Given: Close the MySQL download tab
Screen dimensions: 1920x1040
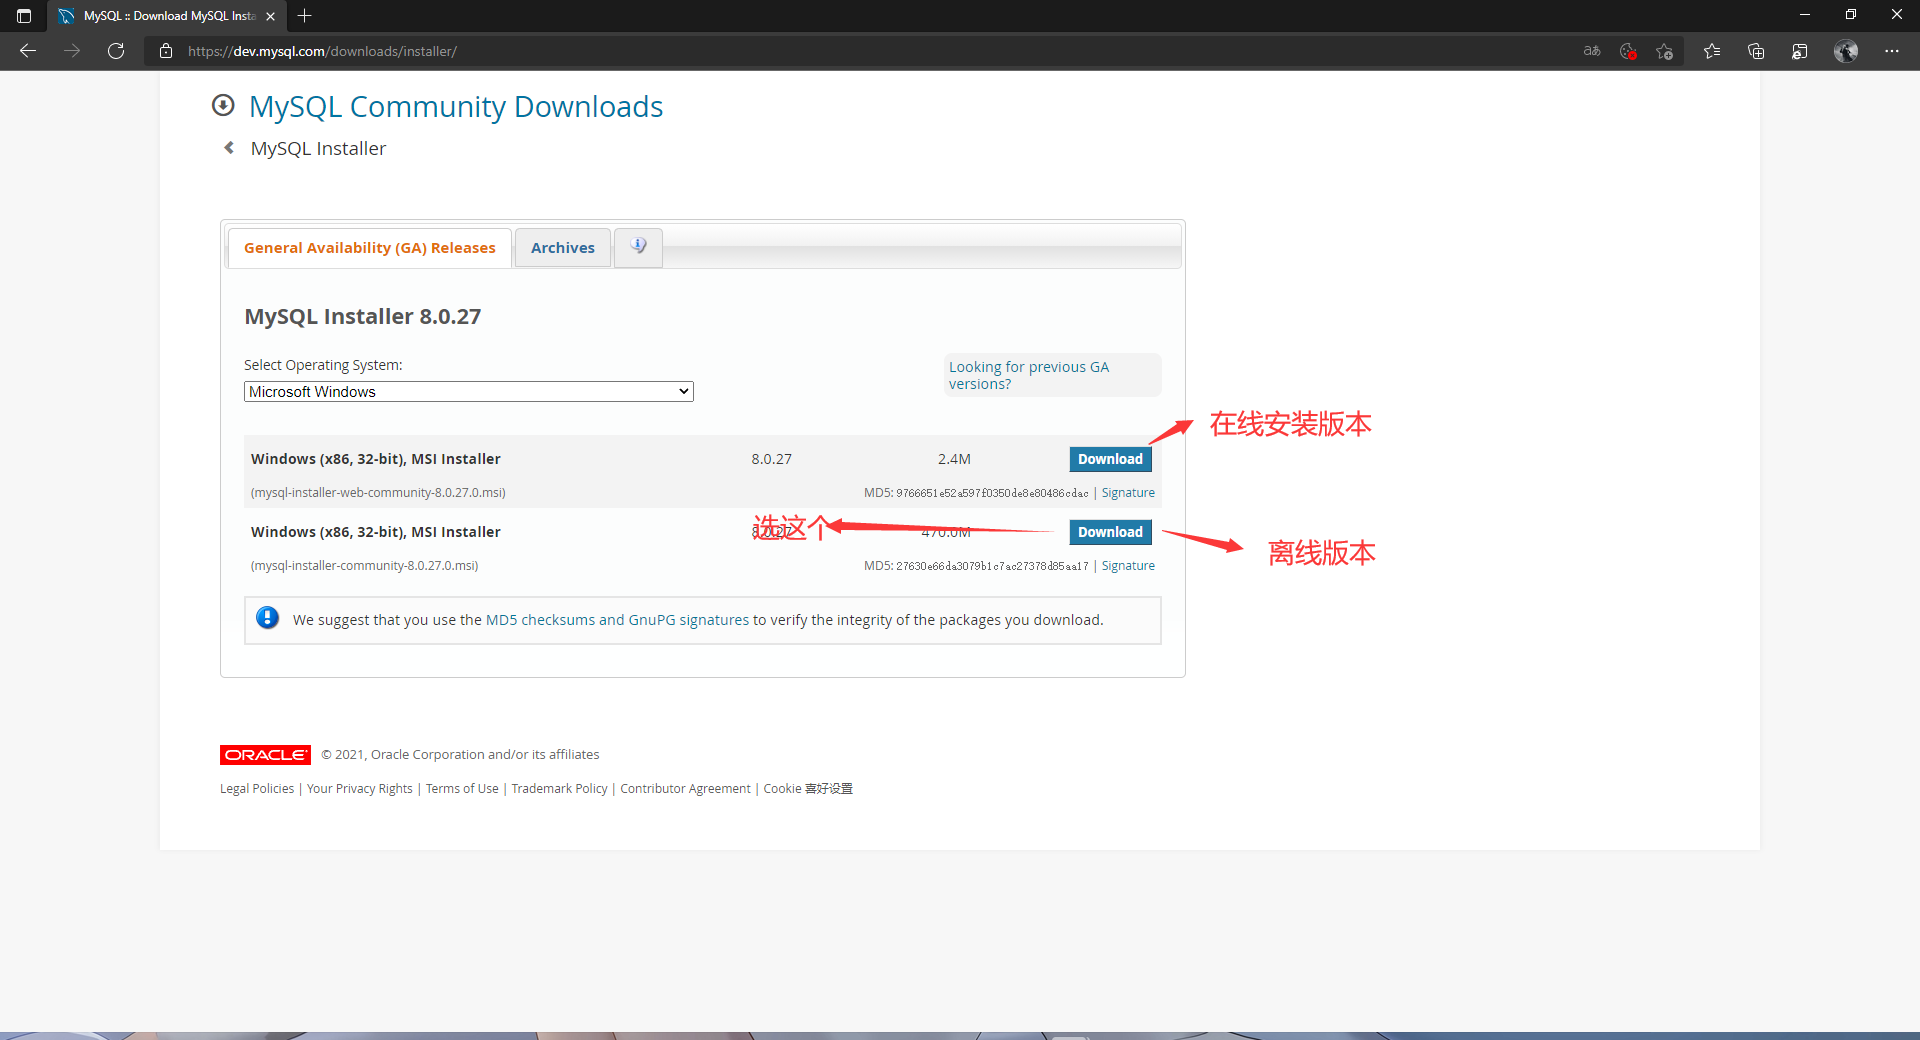Looking at the screenshot, I should click(x=270, y=16).
